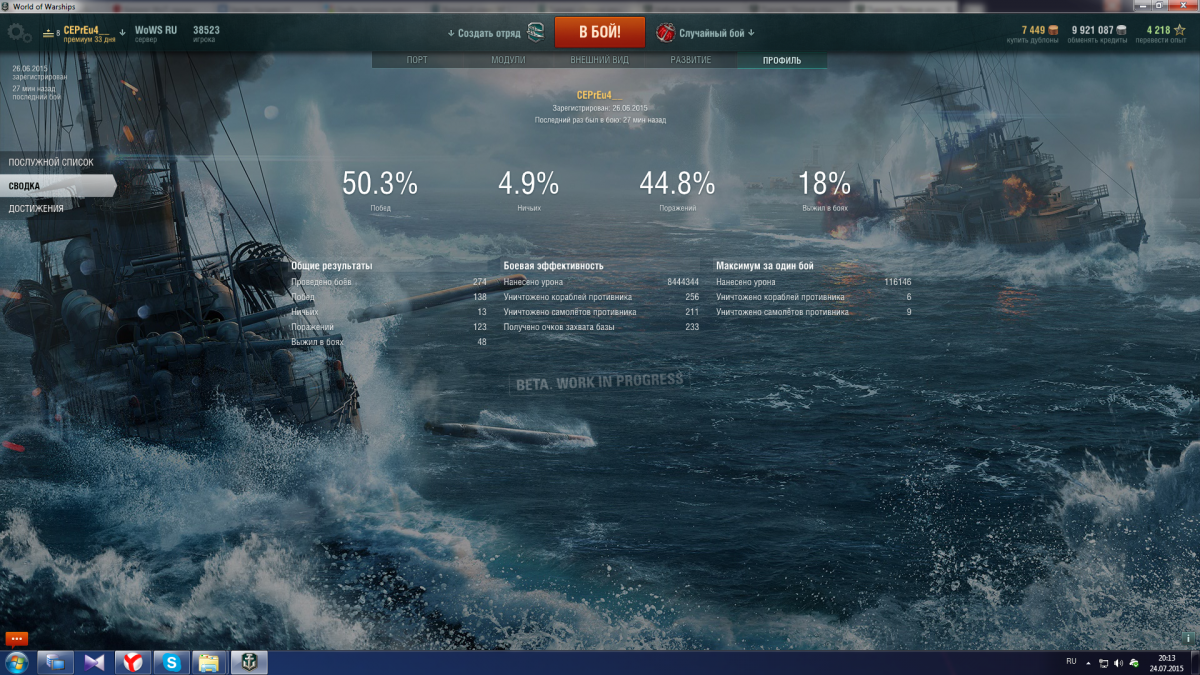This screenshot has width=1200, height=675.
Task: Click обменять кредиты link
Action: [1098, 40]
